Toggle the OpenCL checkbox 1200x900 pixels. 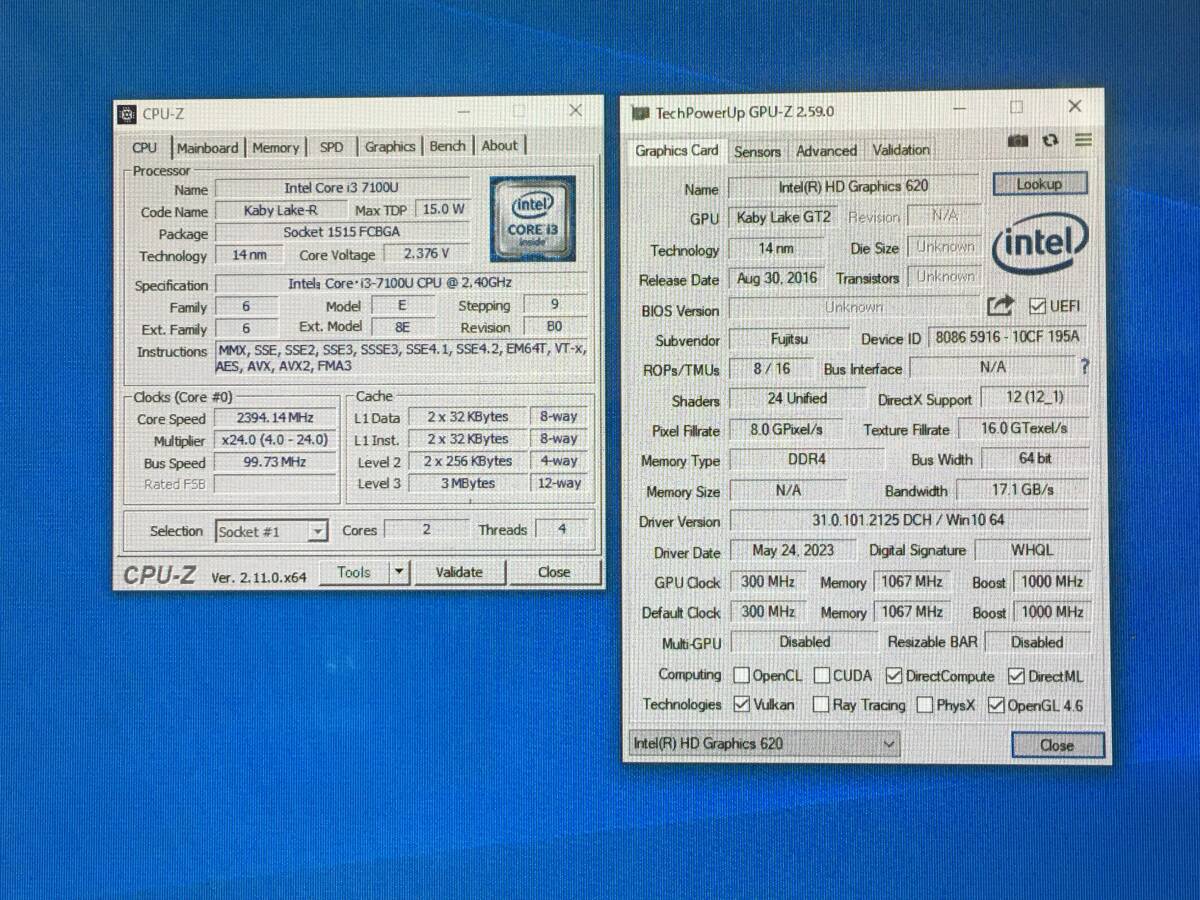click(742, 676)
